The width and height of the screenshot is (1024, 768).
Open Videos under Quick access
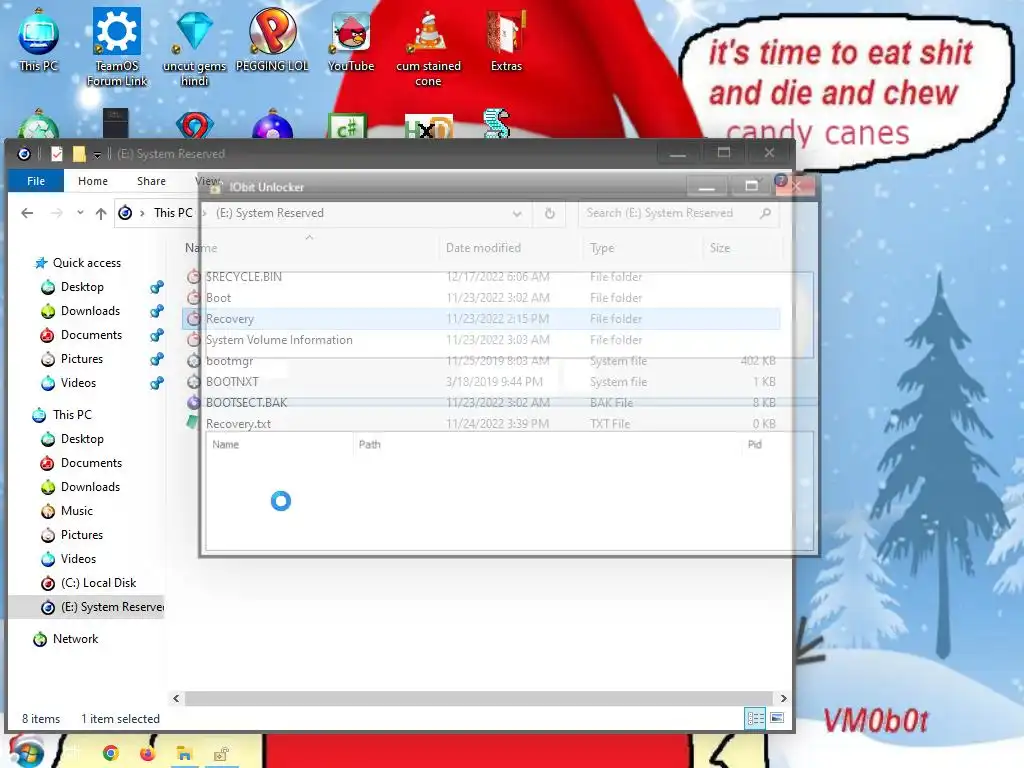78,383
